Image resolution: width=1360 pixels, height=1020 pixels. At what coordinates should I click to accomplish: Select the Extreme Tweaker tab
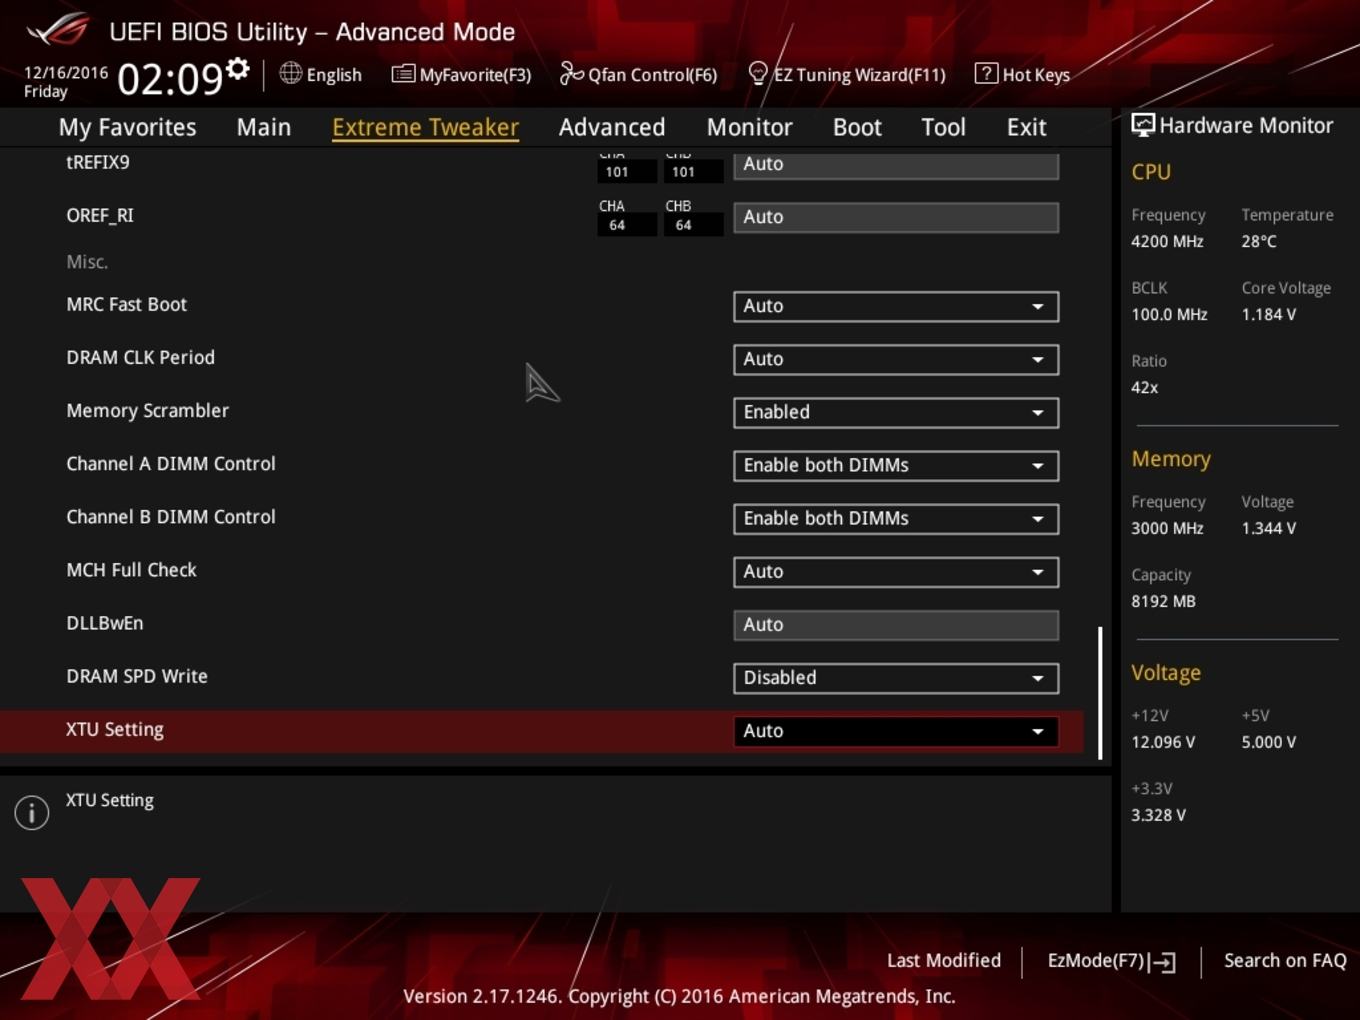425,127
